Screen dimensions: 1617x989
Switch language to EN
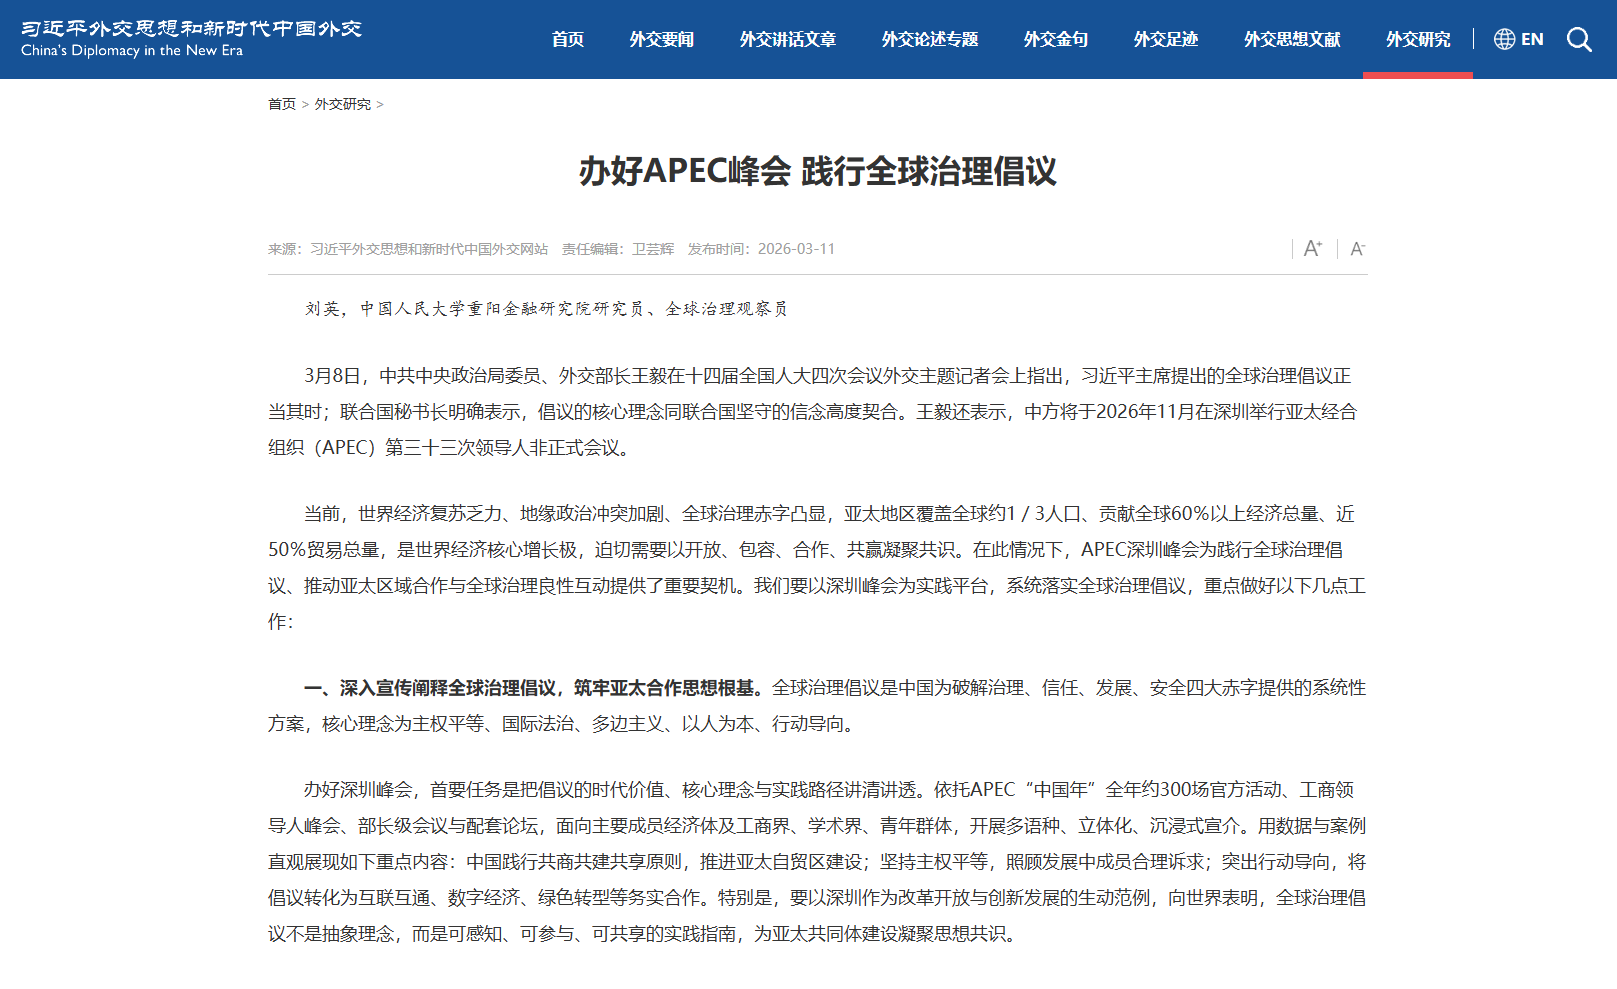click(x=1532, y=39)
